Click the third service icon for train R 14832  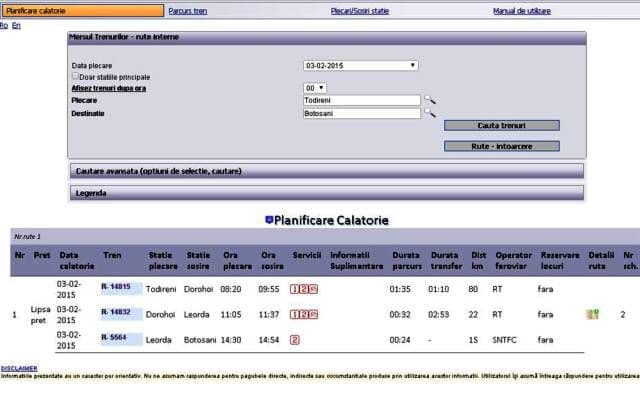tap(313, 314)
